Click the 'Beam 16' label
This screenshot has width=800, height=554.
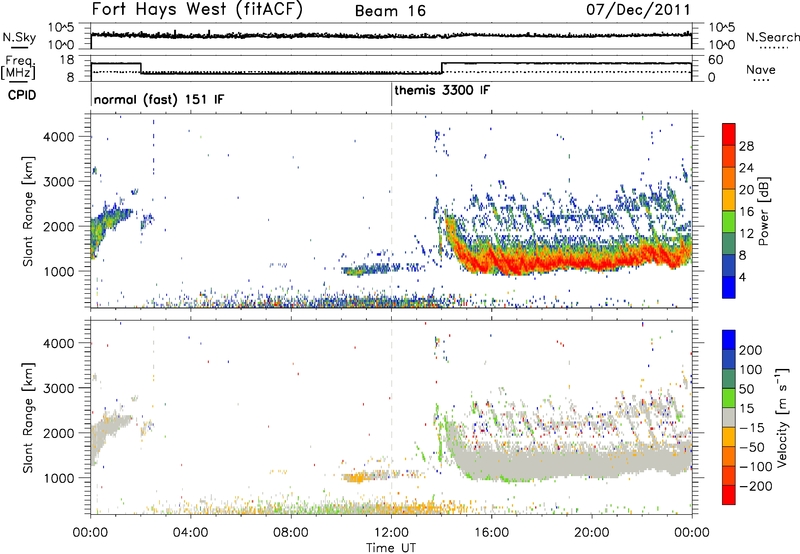390,11
